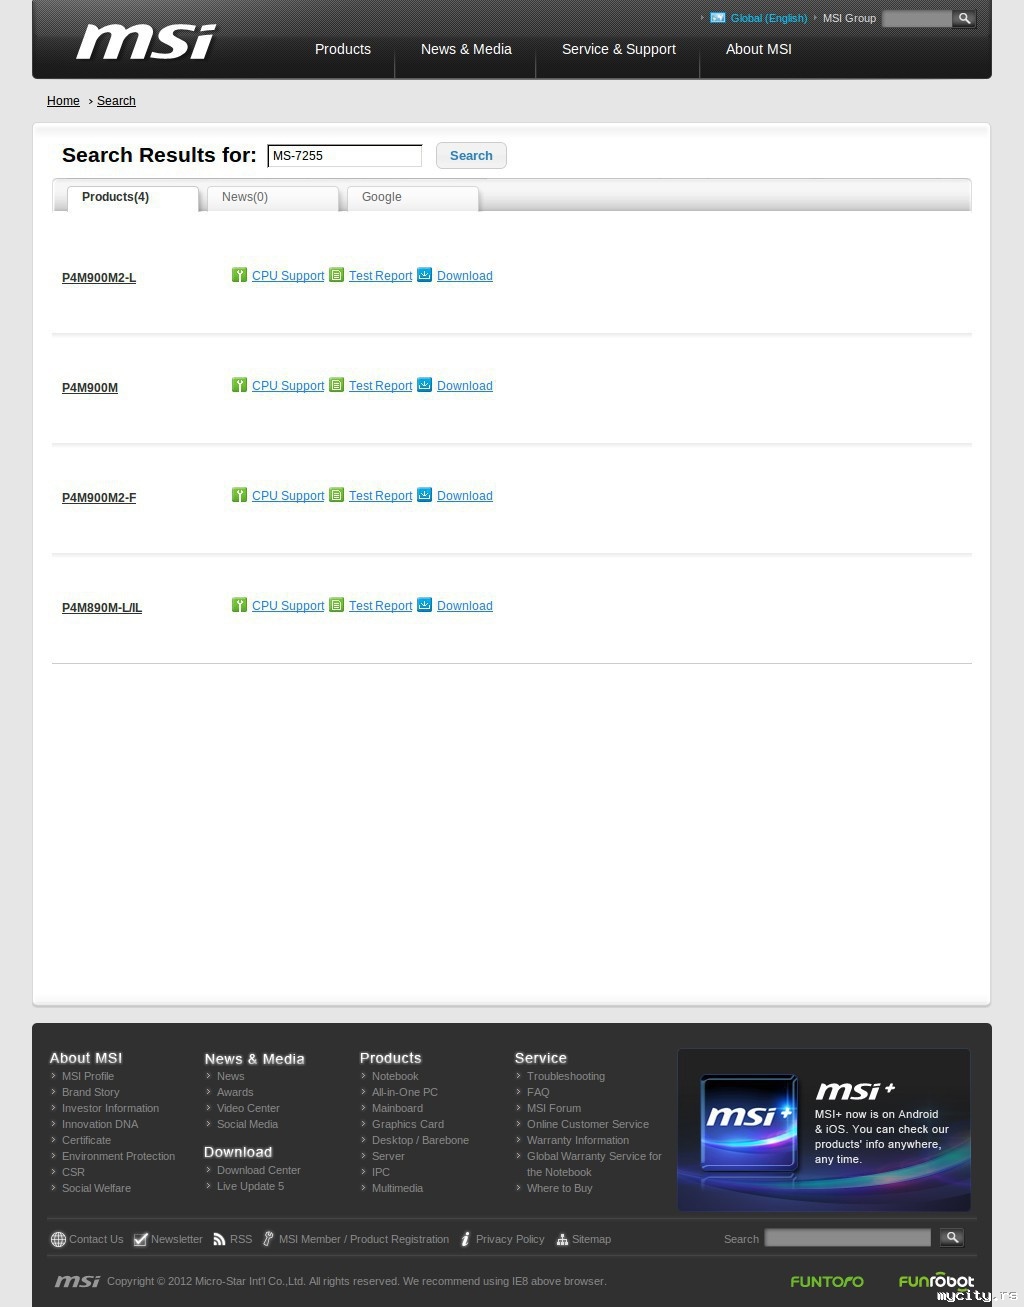Click the header search text box
This screenshot has height=1307, width=1024.
point(917,18)
